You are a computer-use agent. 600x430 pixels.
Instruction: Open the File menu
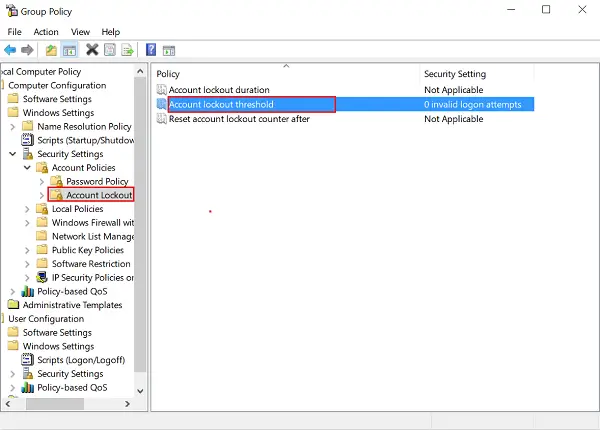click(15, 32)
